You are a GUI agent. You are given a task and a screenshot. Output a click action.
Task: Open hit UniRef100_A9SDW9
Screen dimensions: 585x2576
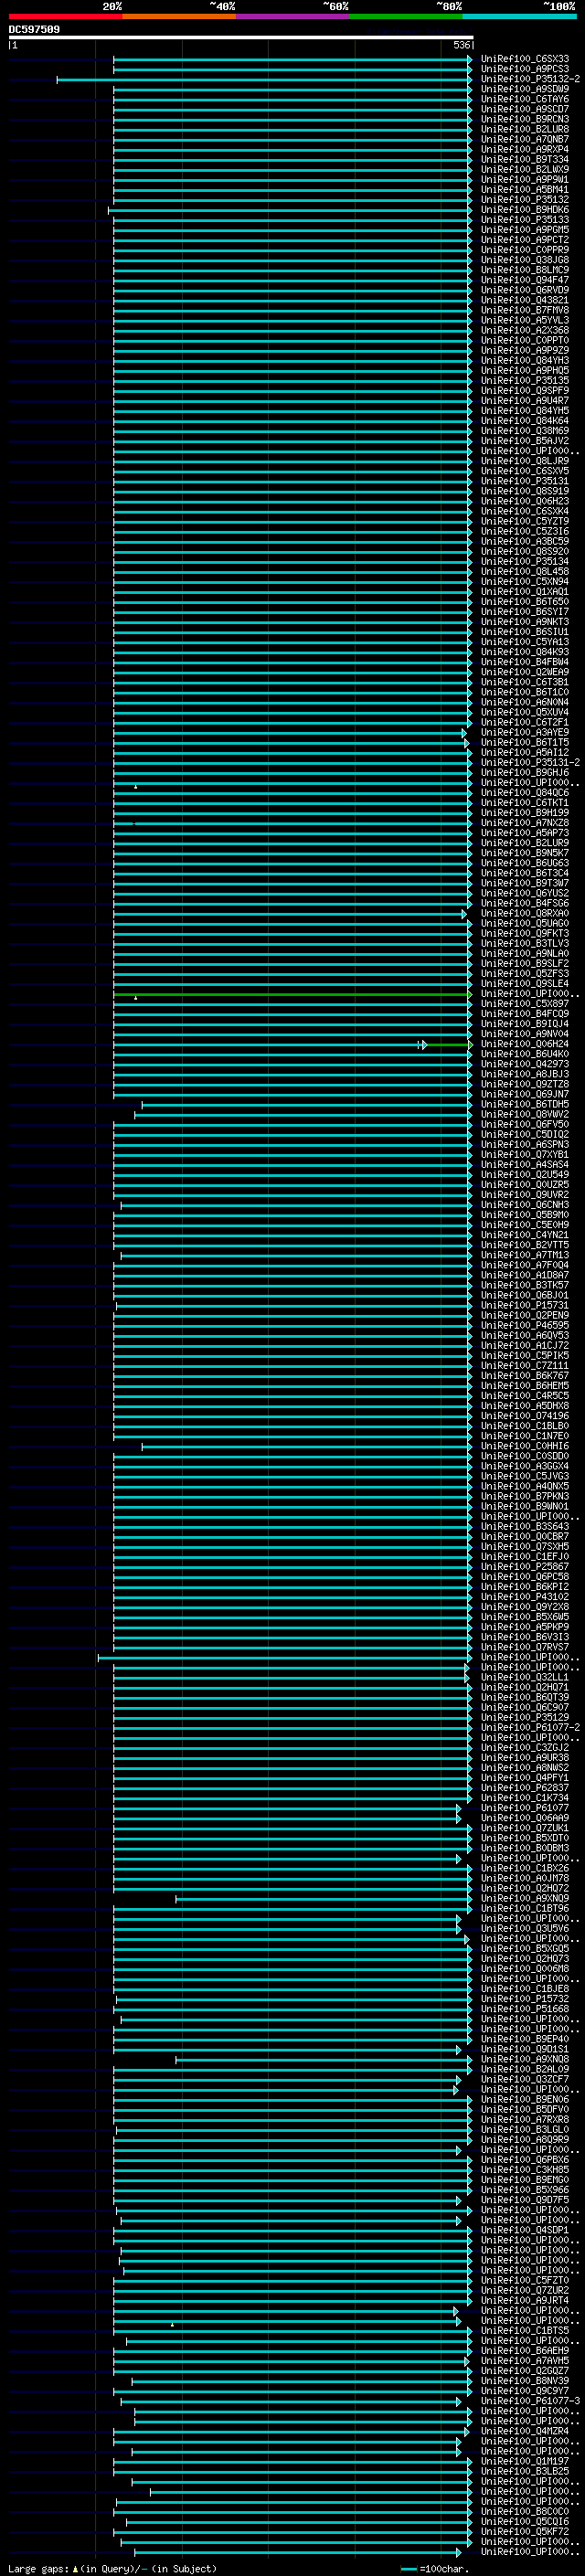(525, 89)
